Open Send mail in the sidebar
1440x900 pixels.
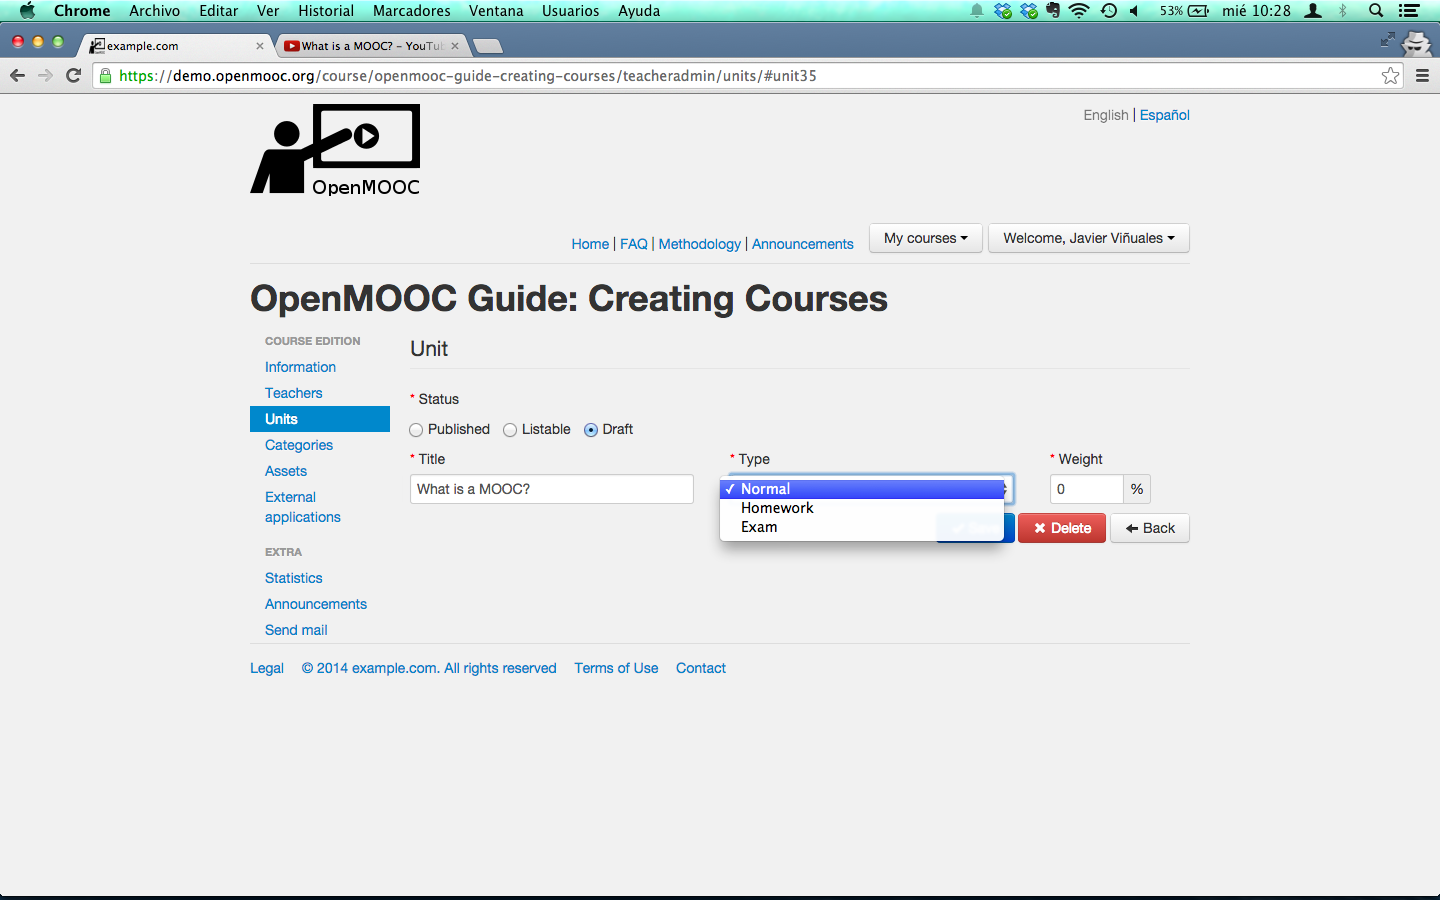296,630
